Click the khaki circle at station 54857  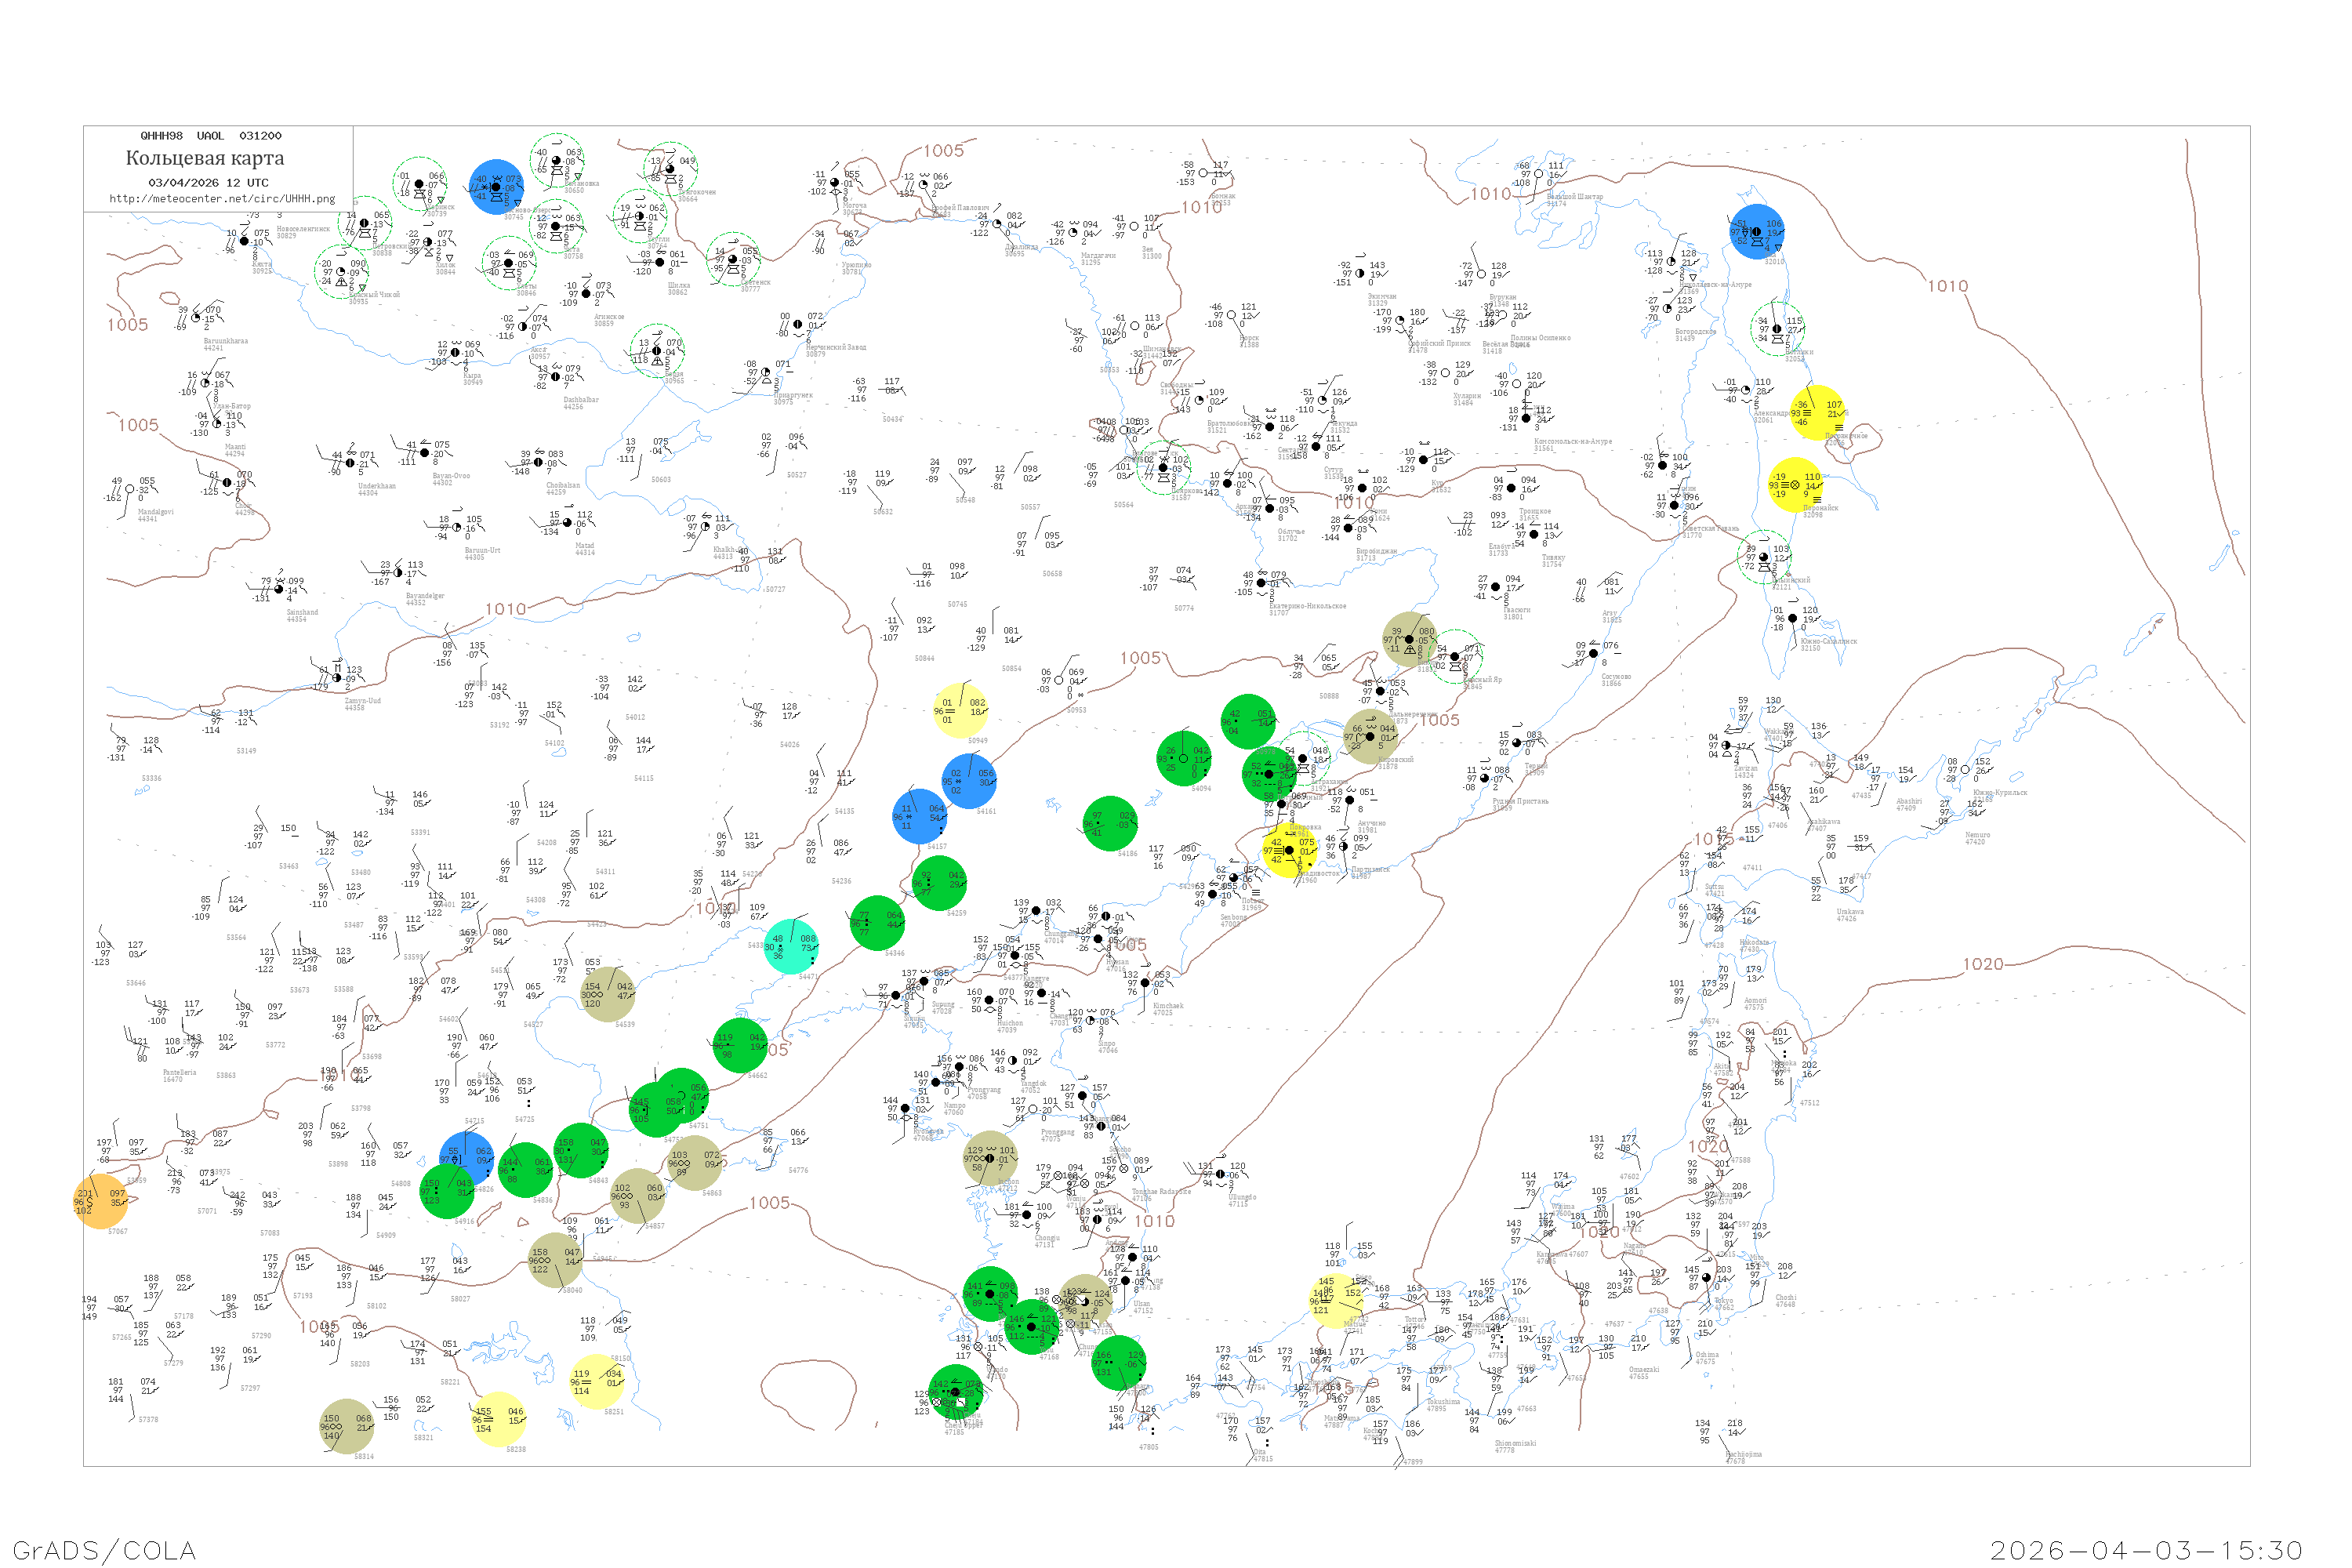click(637, 1195)
